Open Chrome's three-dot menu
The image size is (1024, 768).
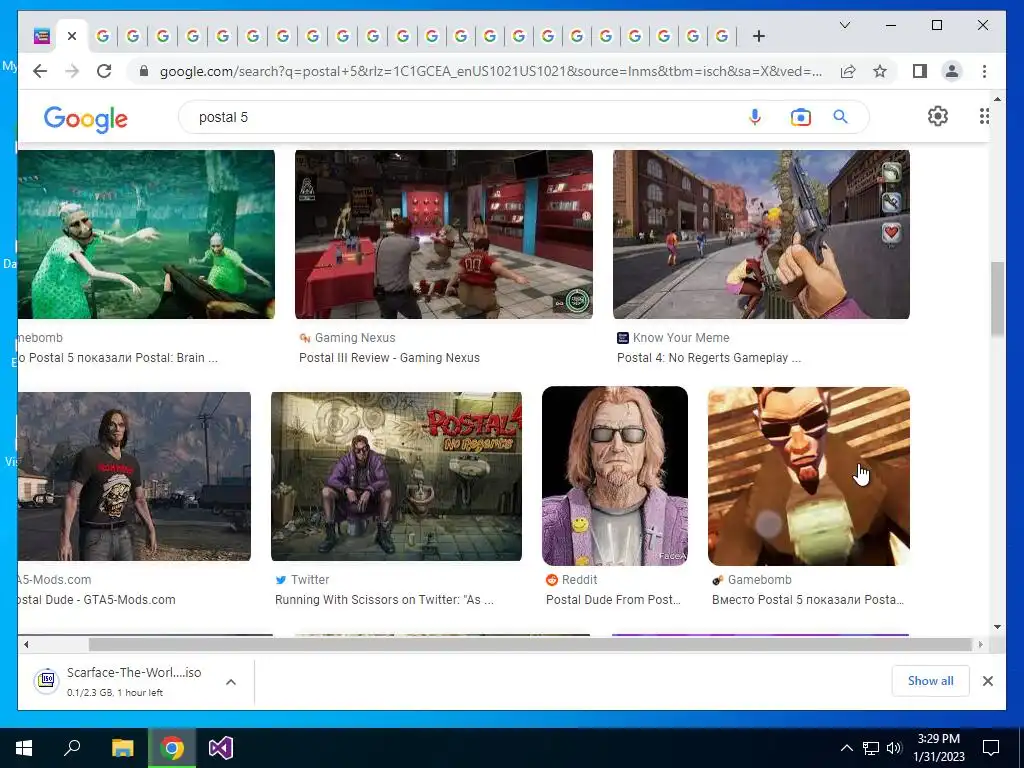point(984,71)
